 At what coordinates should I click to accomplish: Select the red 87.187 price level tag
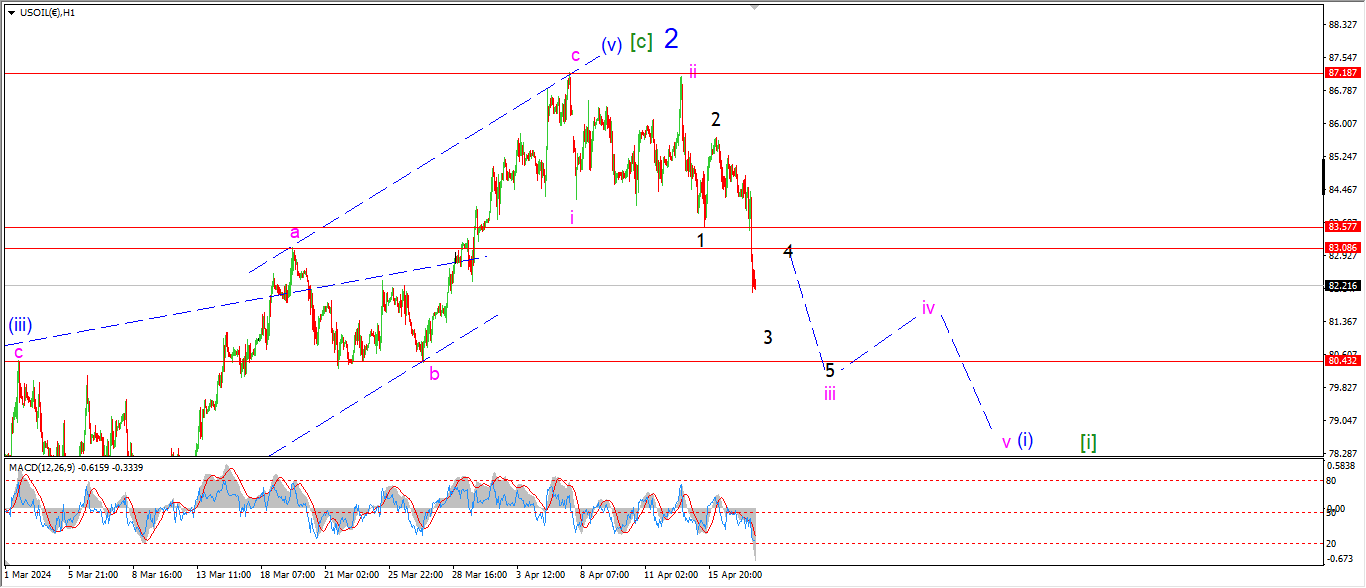(1341, 73)
